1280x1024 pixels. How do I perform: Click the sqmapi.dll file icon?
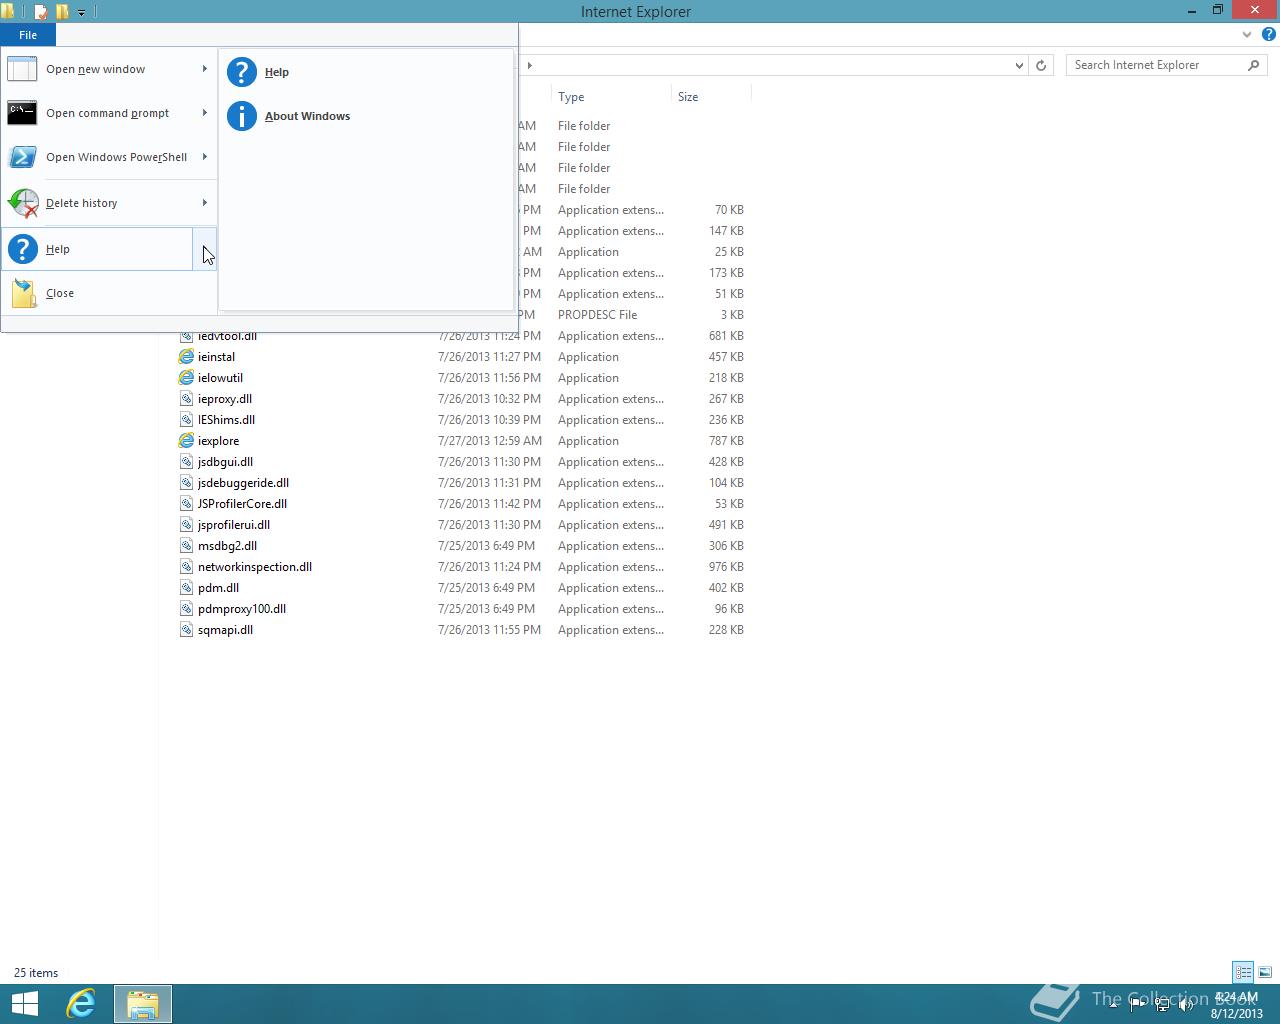(x=186, y=630)
